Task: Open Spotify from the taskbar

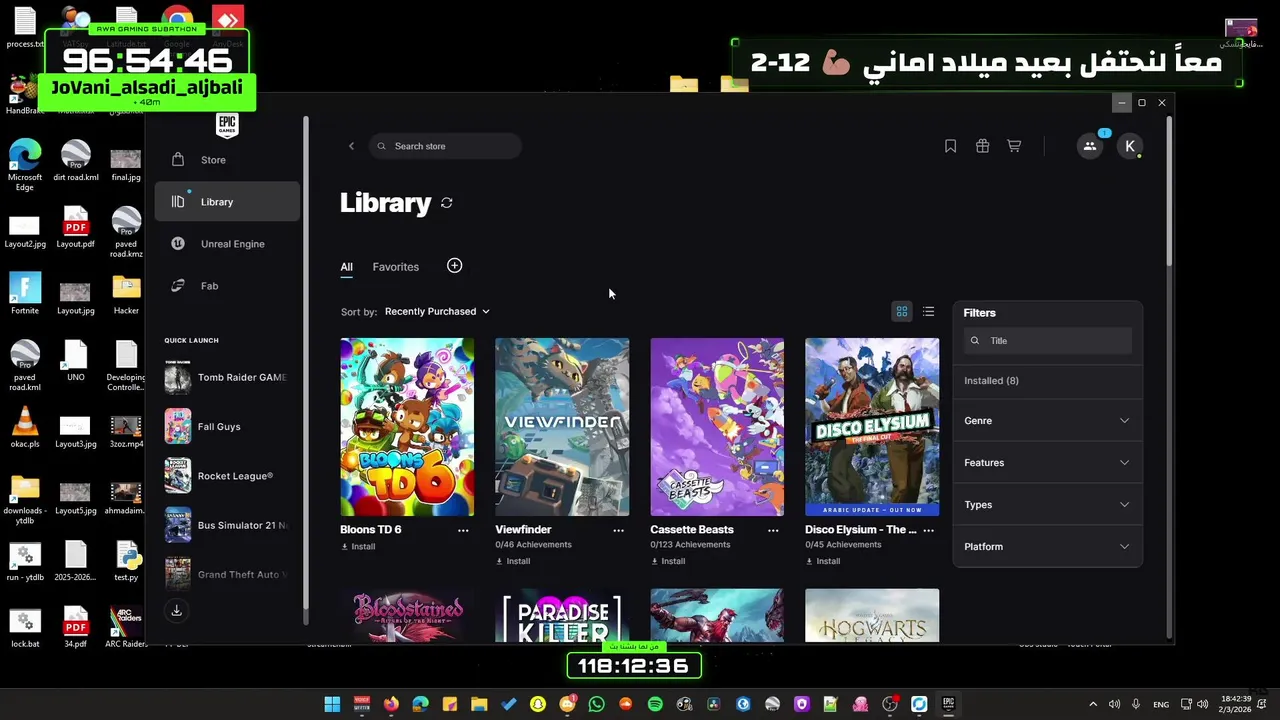Action: point(655,704)
